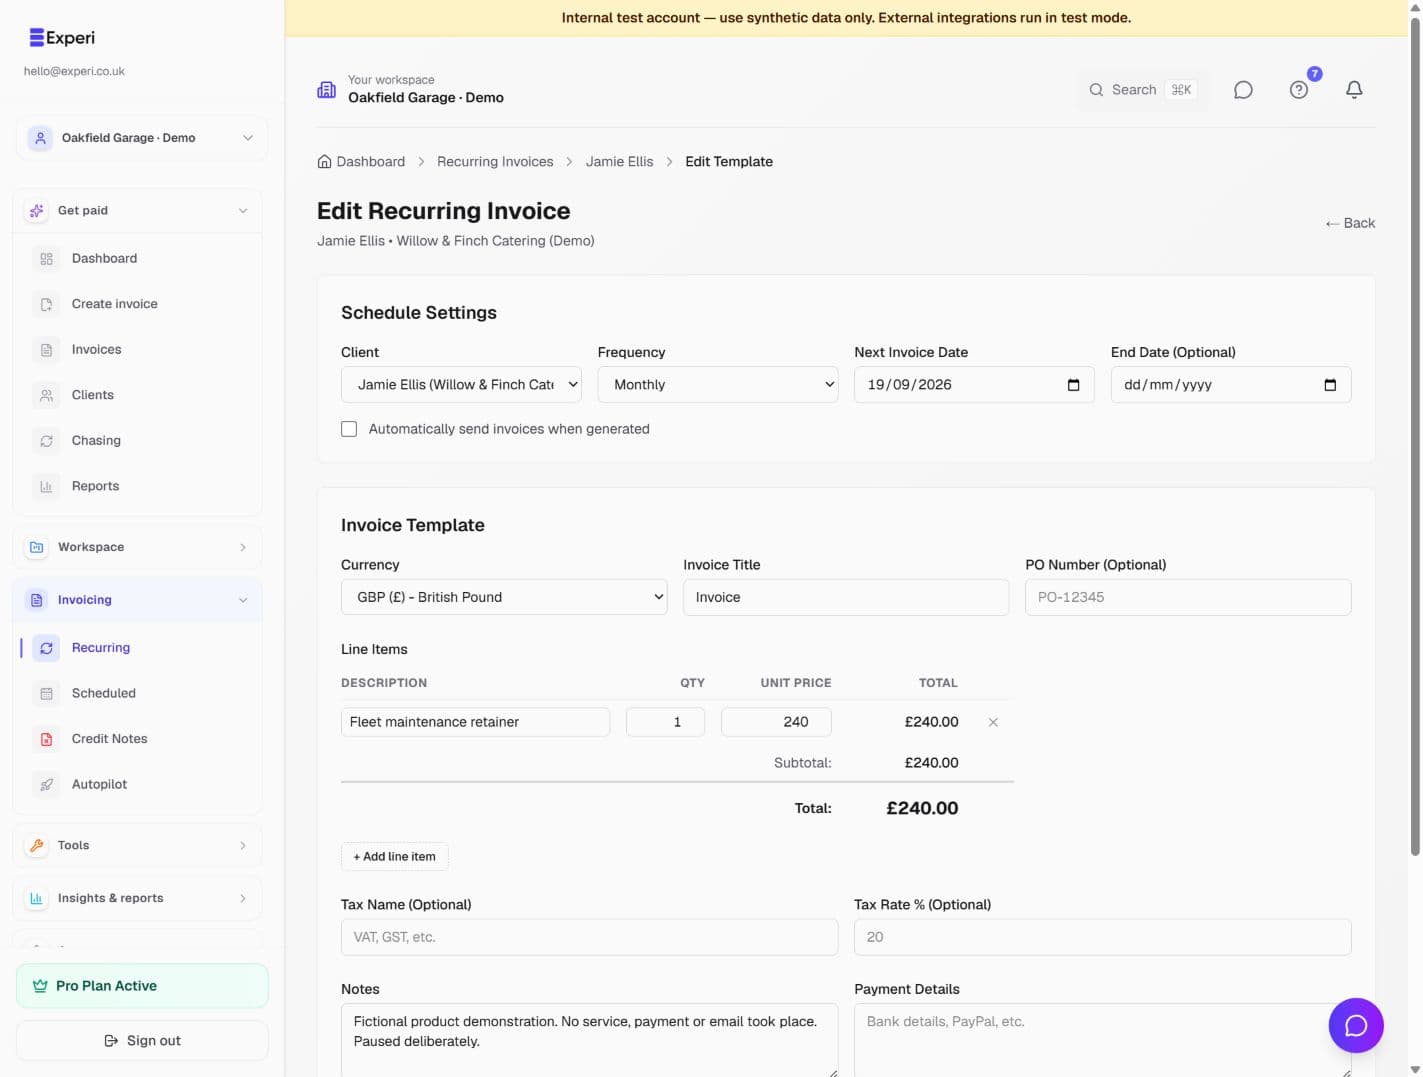Click the Sign out button
Viewport: 1423px width, 1077px height.
142,1041
